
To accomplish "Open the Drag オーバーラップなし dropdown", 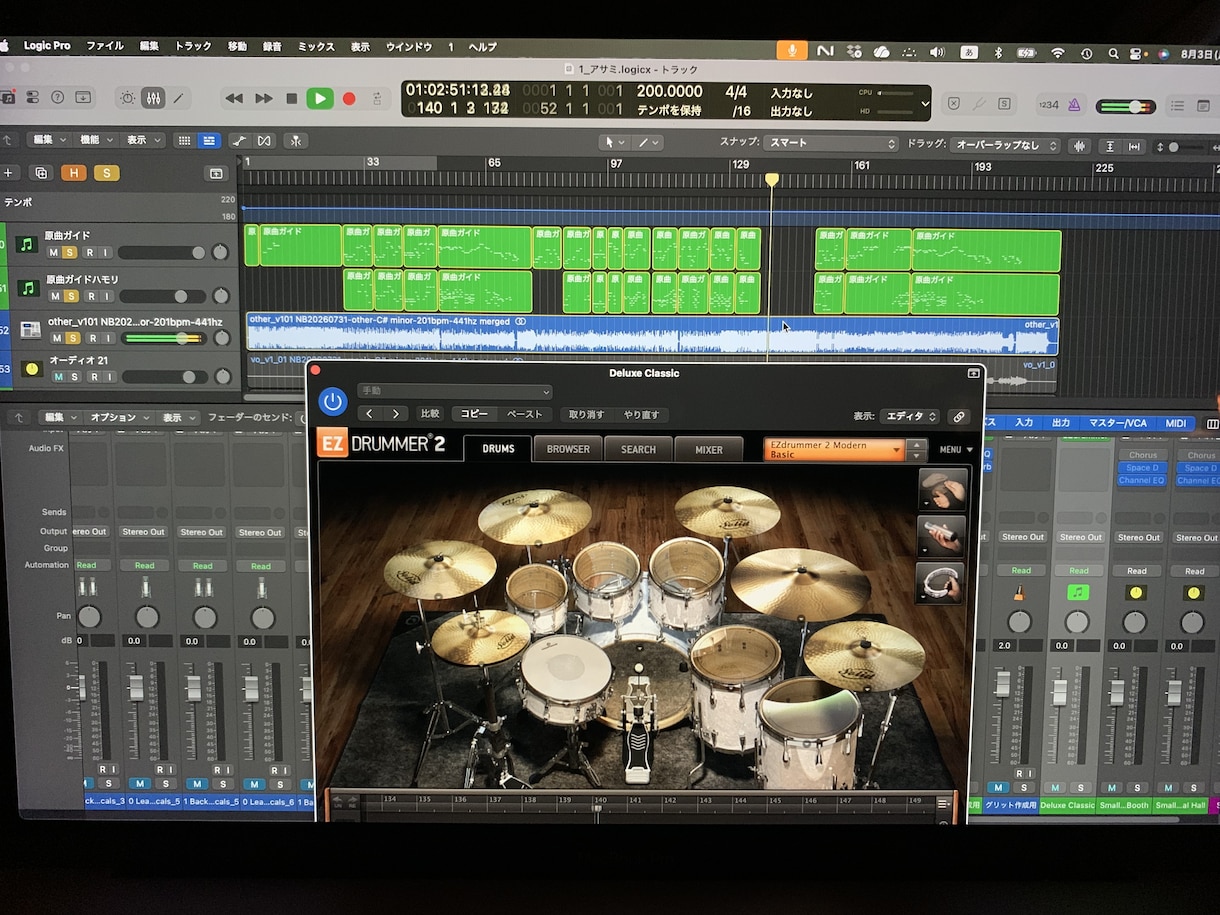I will coord(1005,145).
